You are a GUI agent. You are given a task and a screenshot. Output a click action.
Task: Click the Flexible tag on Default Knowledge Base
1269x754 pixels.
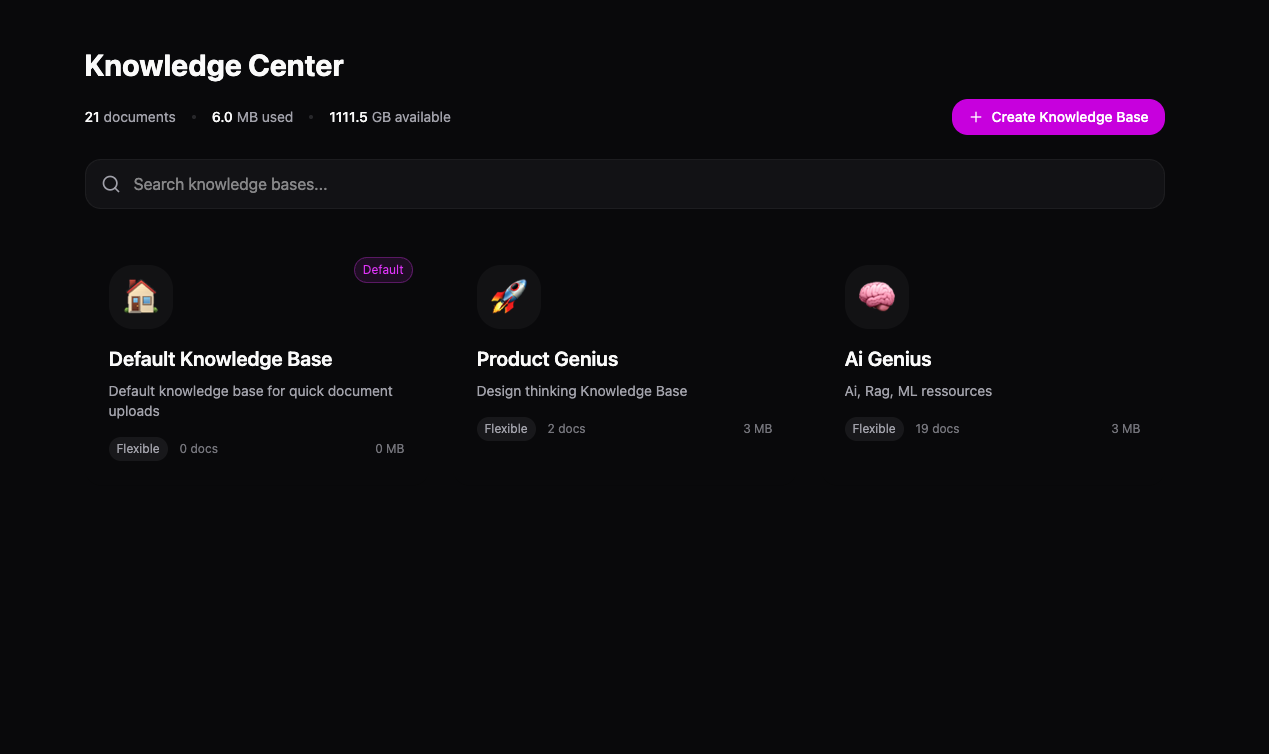[x=138, y=449]
